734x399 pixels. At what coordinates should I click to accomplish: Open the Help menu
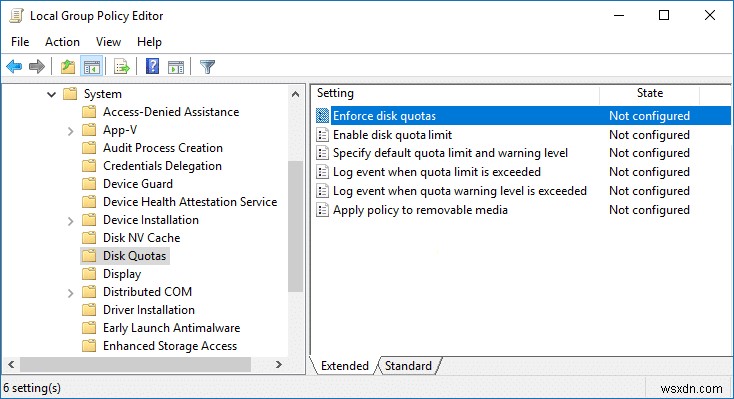pyautogui.click(x=149, y=42)
